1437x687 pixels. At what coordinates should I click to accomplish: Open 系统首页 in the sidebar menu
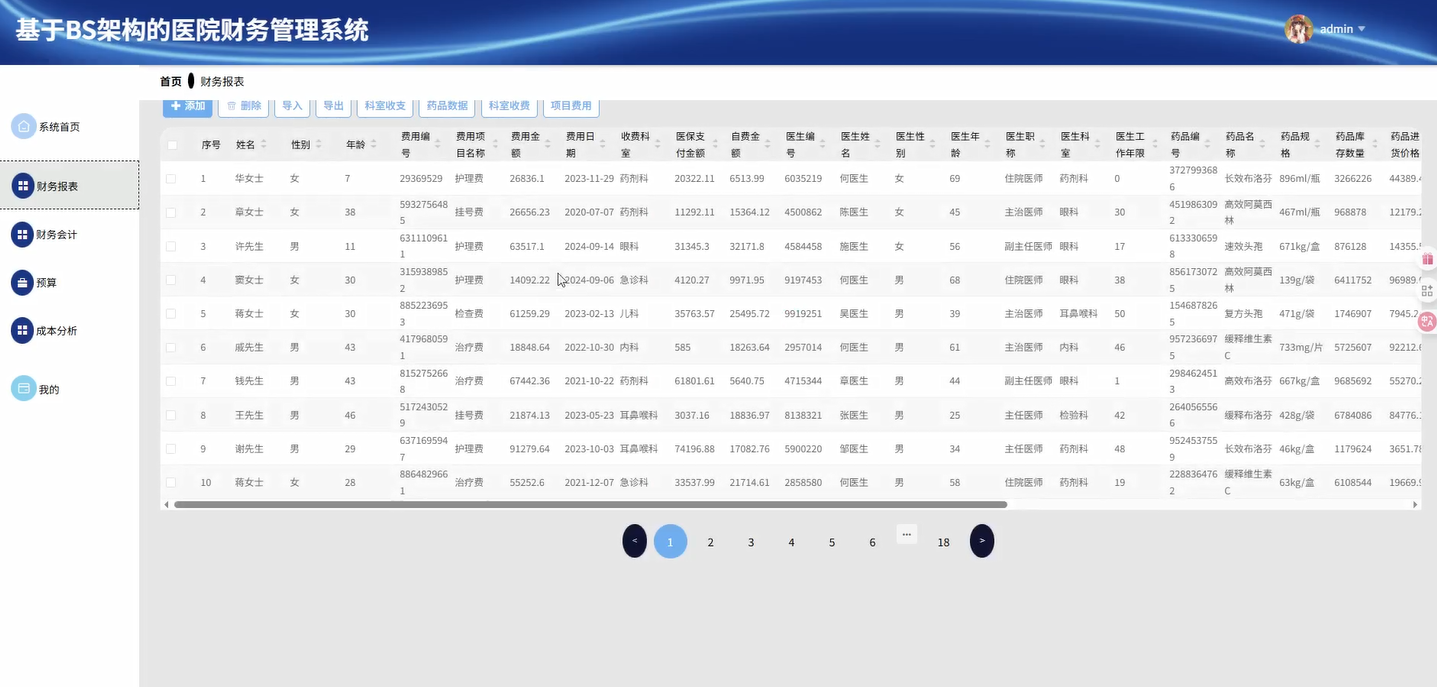coord(59,127)
